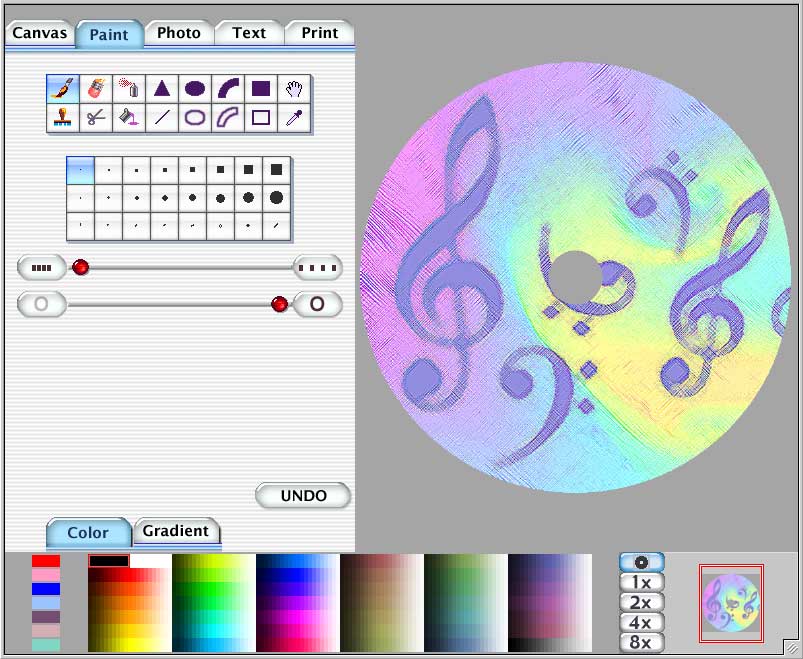
Task: Select the black swatch in the palette
Action: (109, 561)
